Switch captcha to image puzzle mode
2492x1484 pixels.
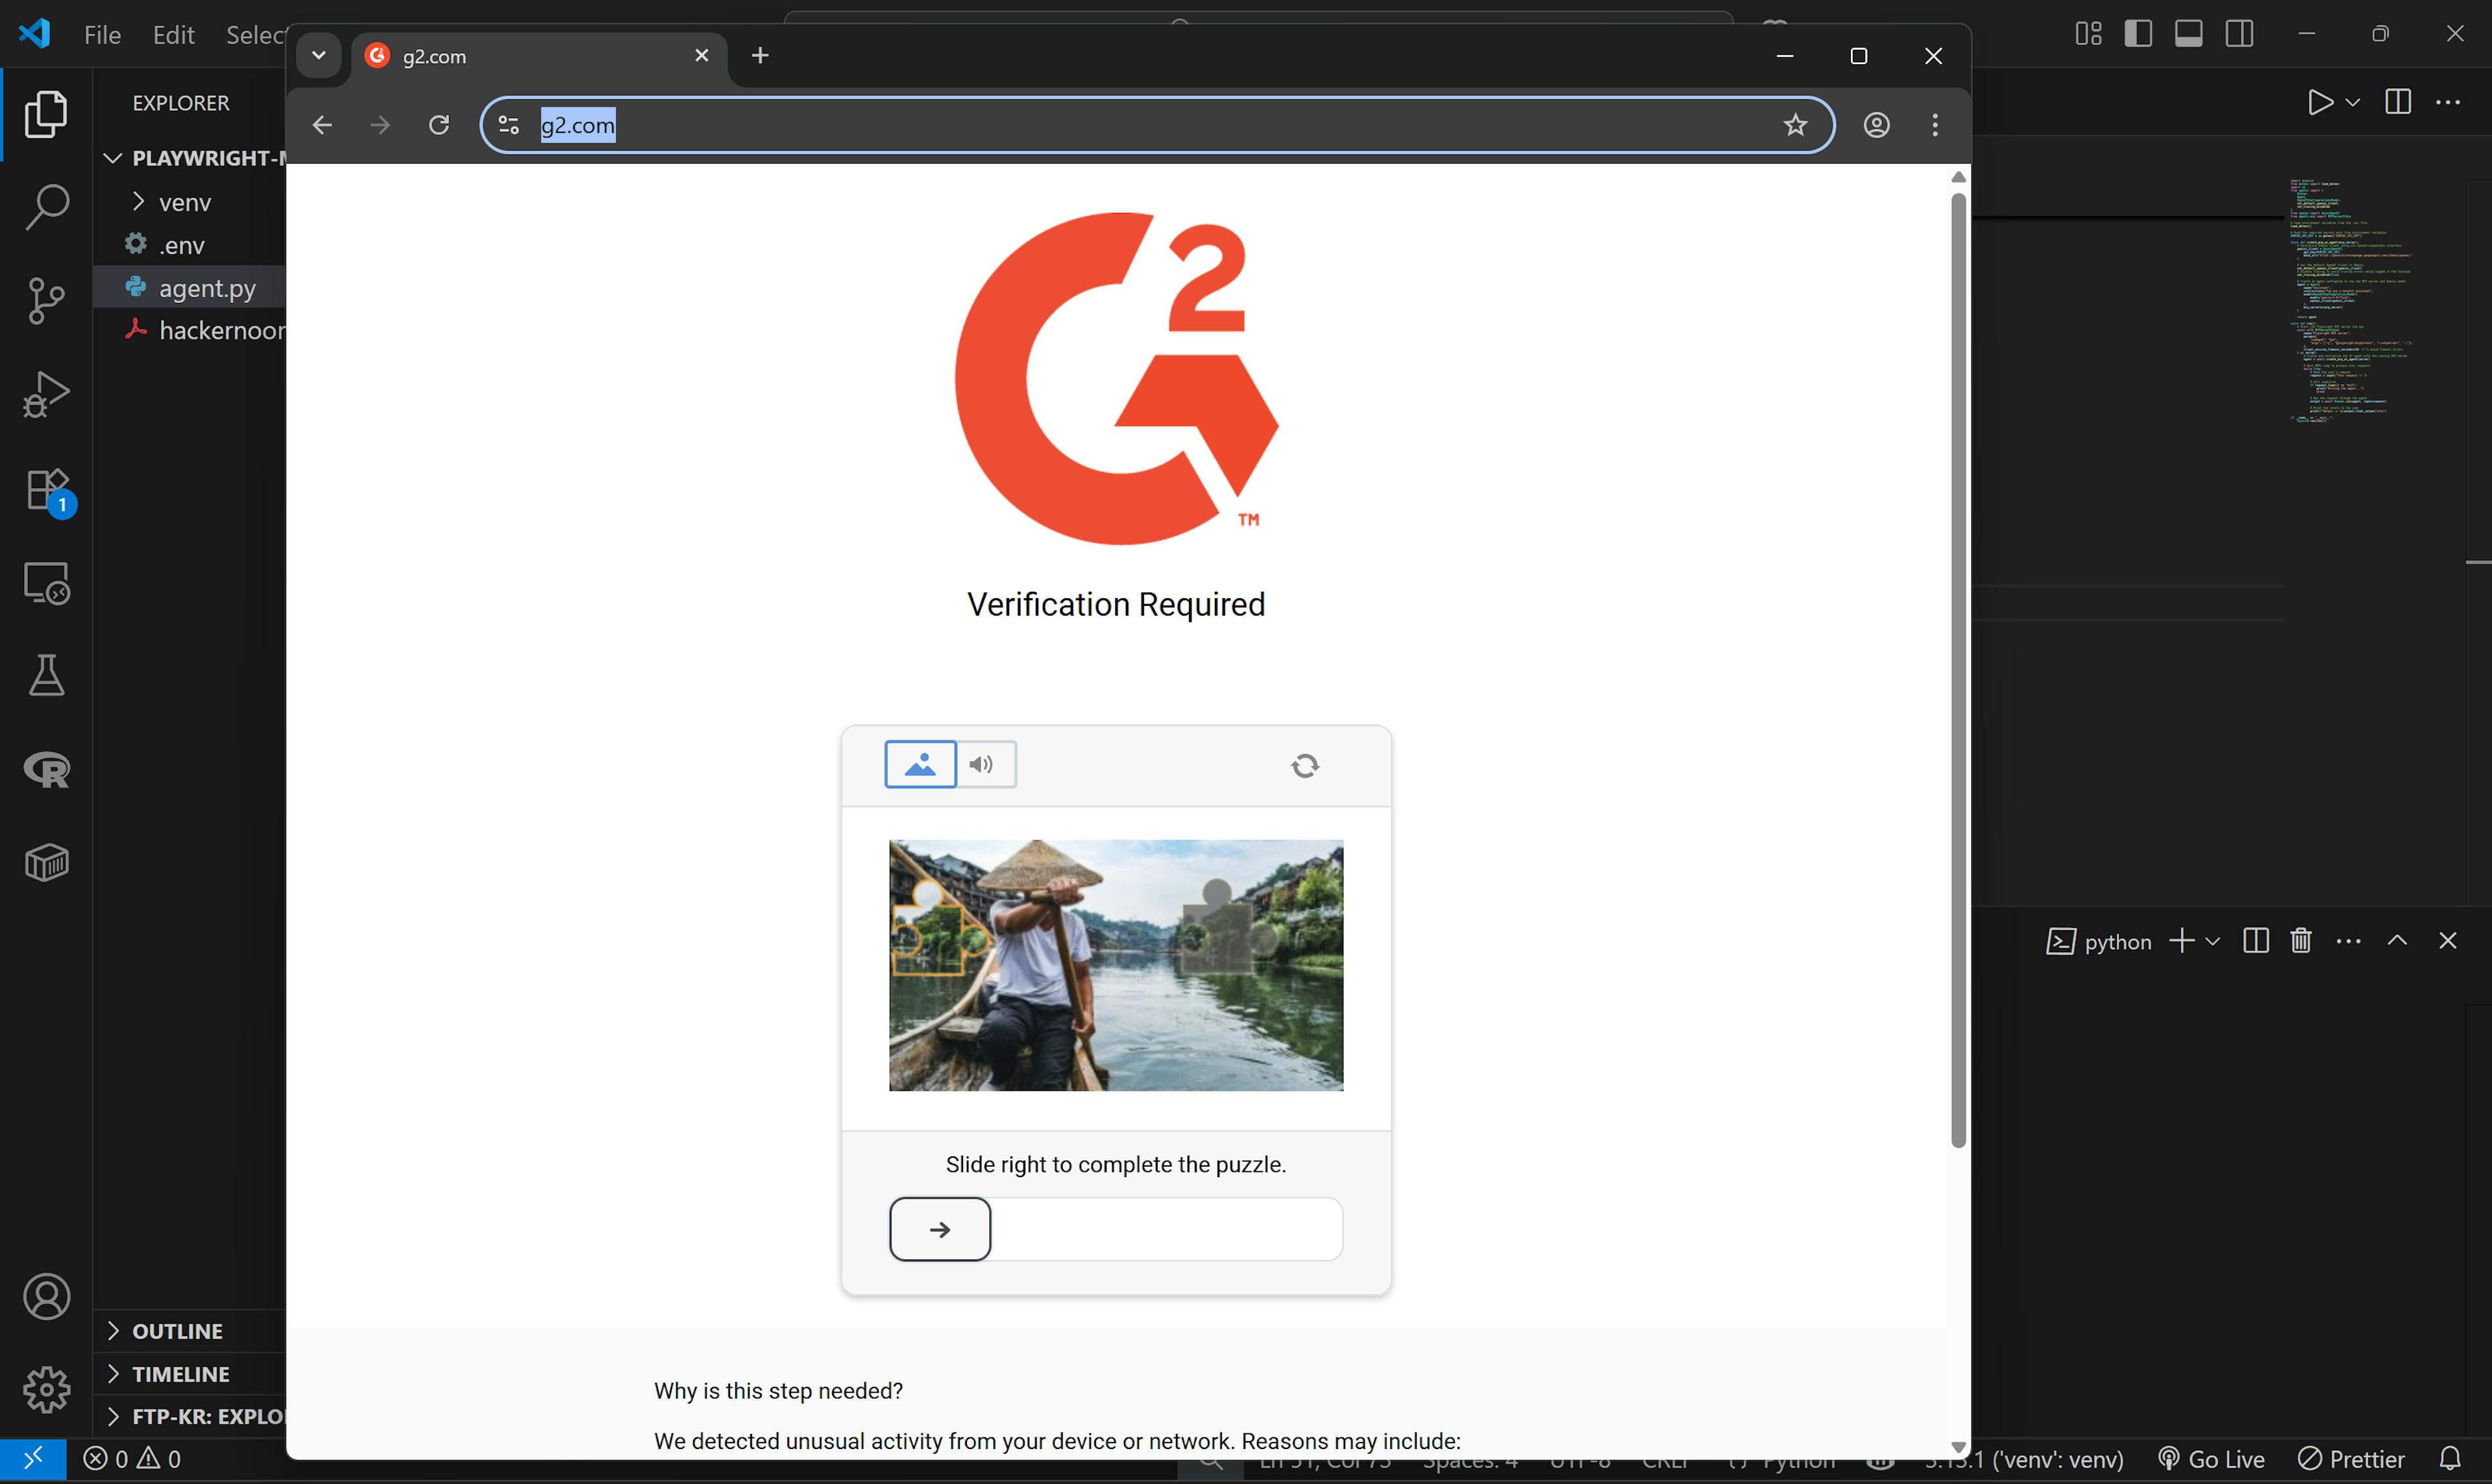[x=920, y=764]
